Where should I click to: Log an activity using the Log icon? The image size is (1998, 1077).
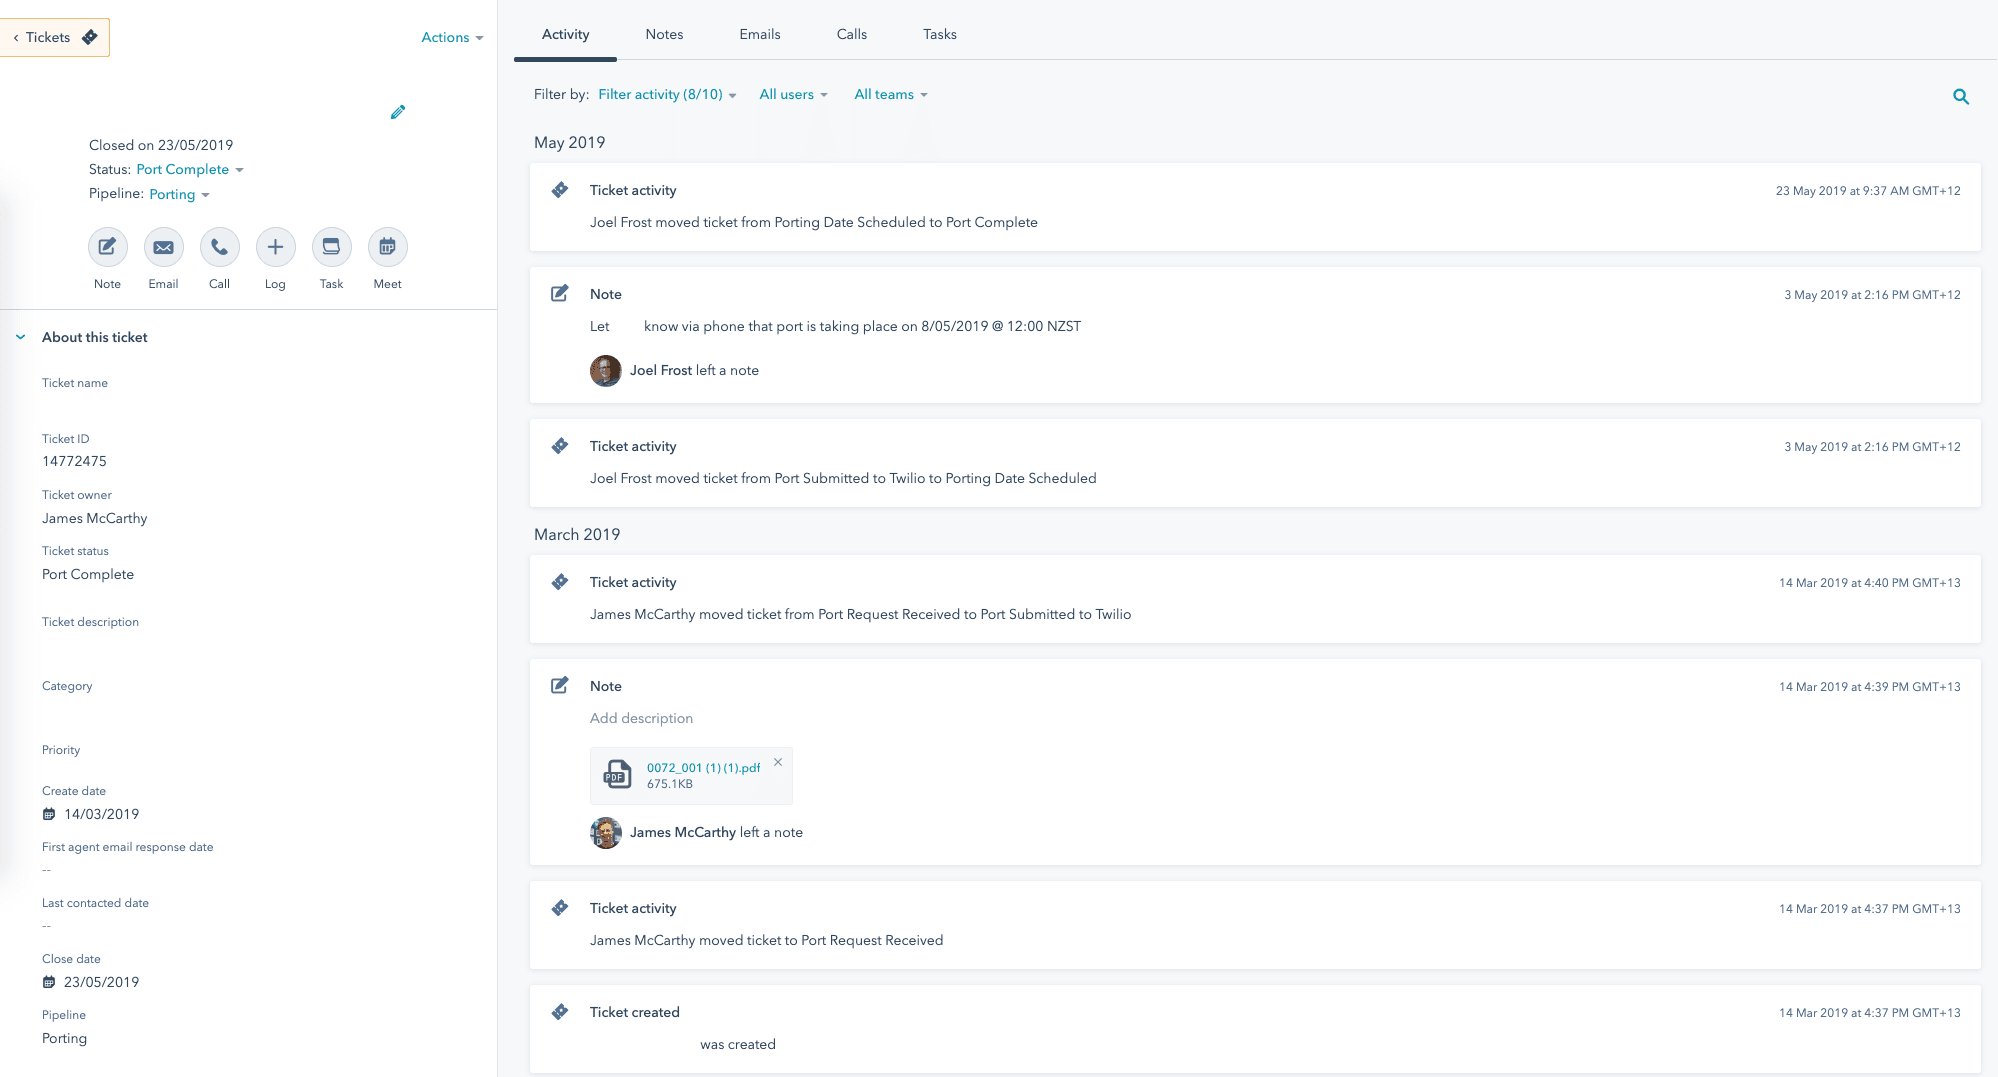coord(275,247)
